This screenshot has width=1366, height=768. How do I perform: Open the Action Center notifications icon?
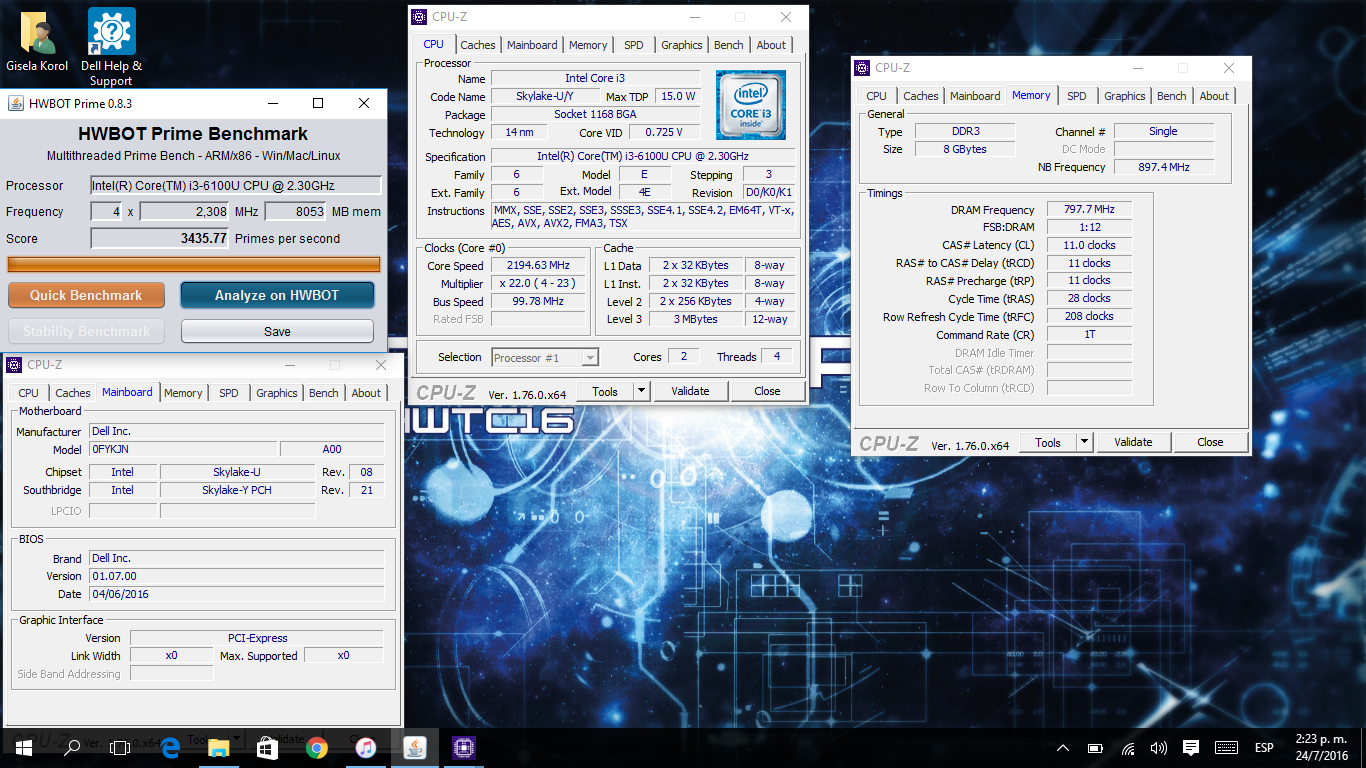click(1190, 748)
